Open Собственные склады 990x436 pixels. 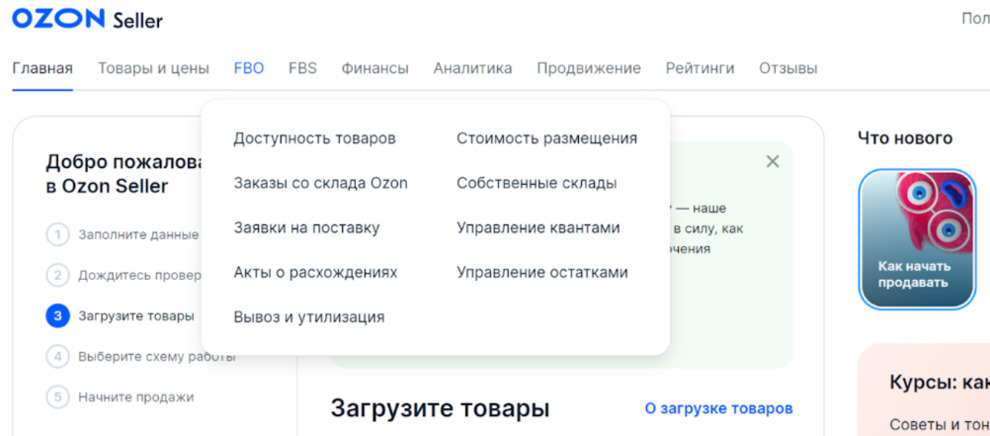(x=537, y=183)
